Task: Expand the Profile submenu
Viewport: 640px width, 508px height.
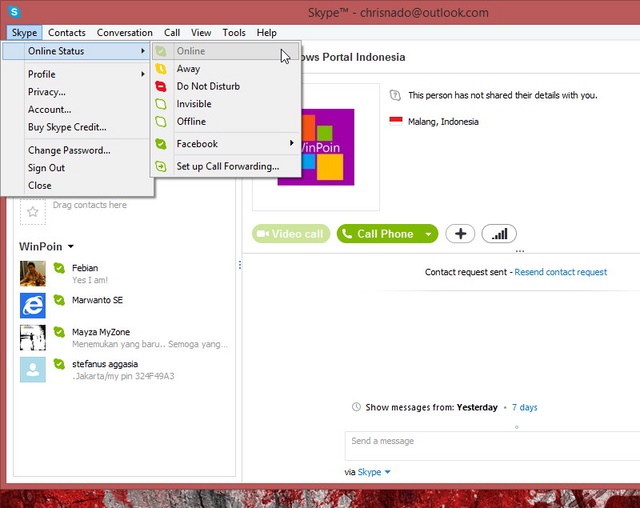Action: 143,74
